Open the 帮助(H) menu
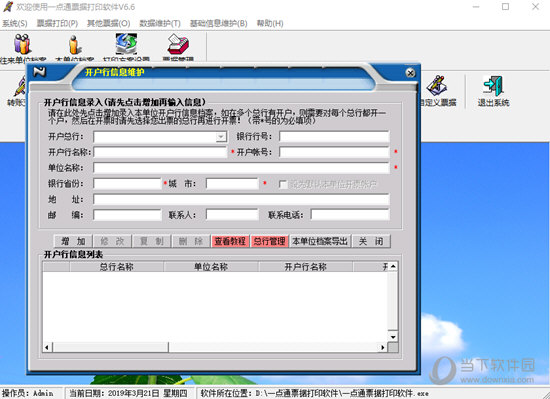 [270, 23]
